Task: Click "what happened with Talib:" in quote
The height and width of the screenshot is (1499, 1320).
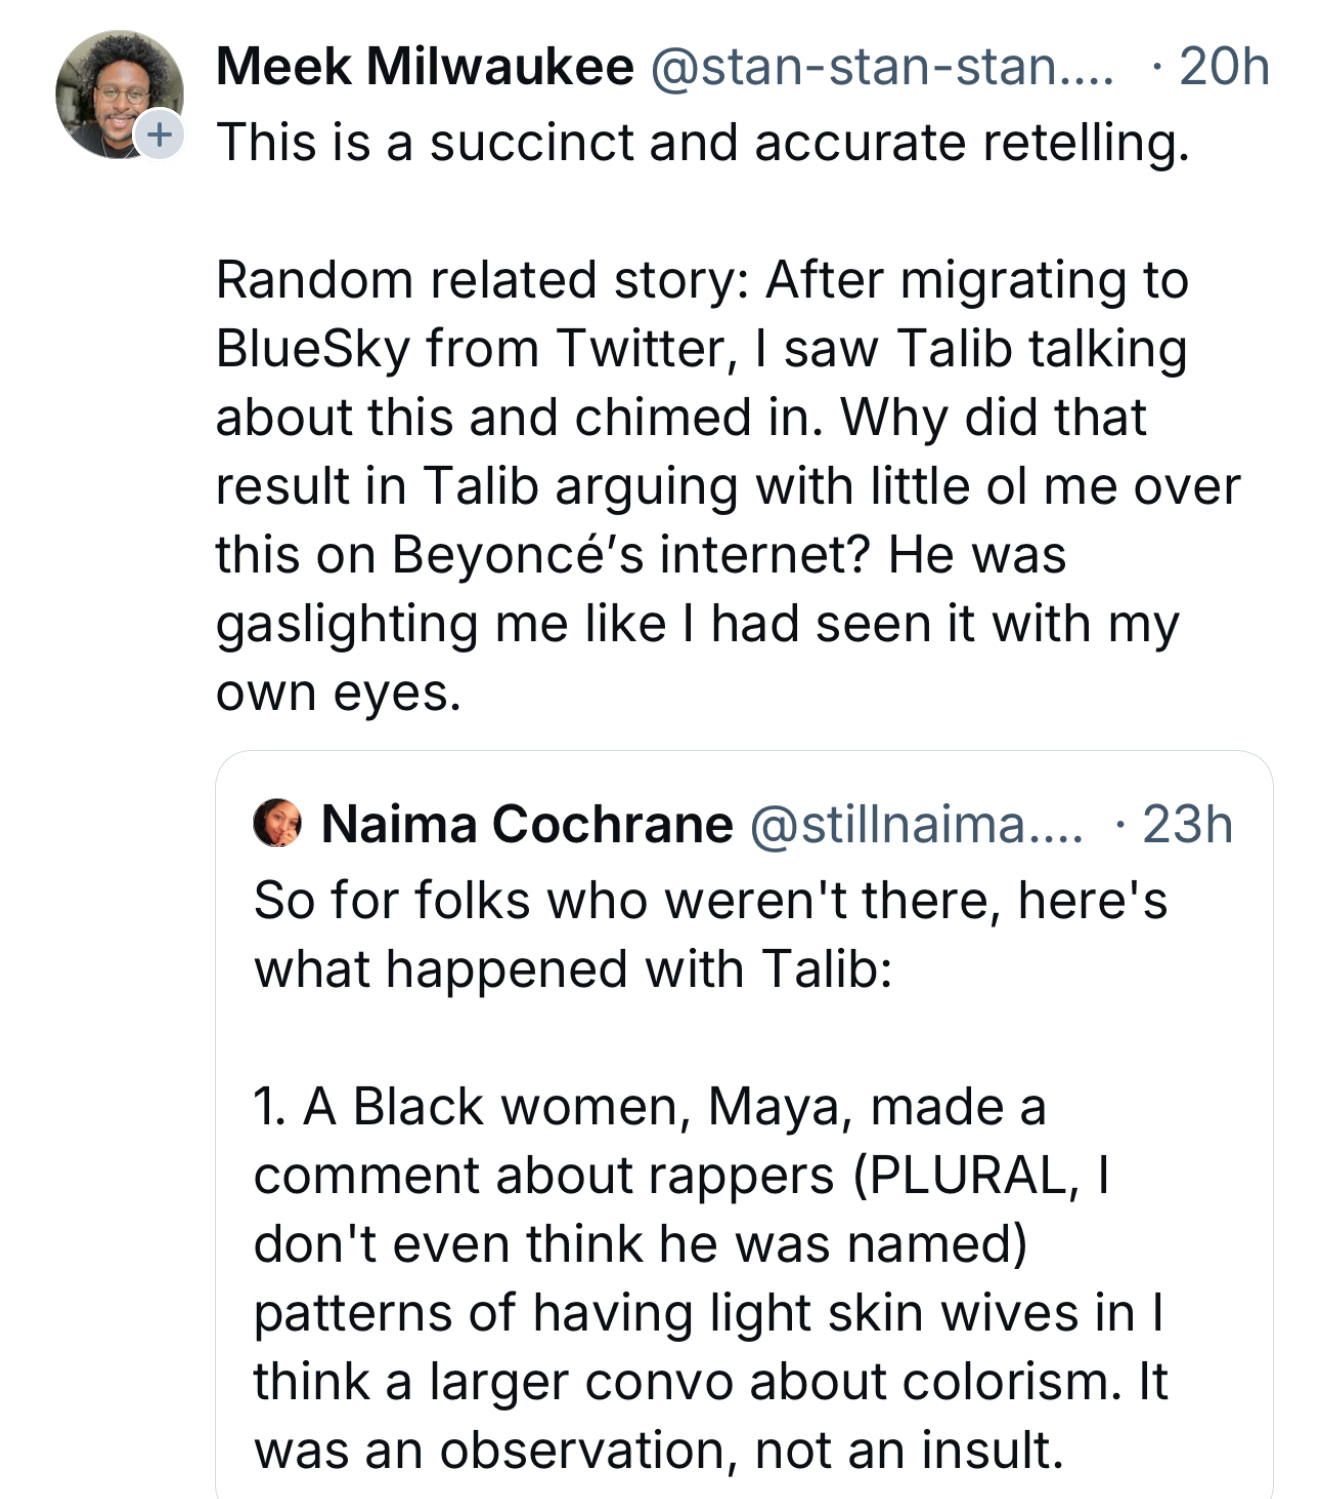Action: pos(573,969)
